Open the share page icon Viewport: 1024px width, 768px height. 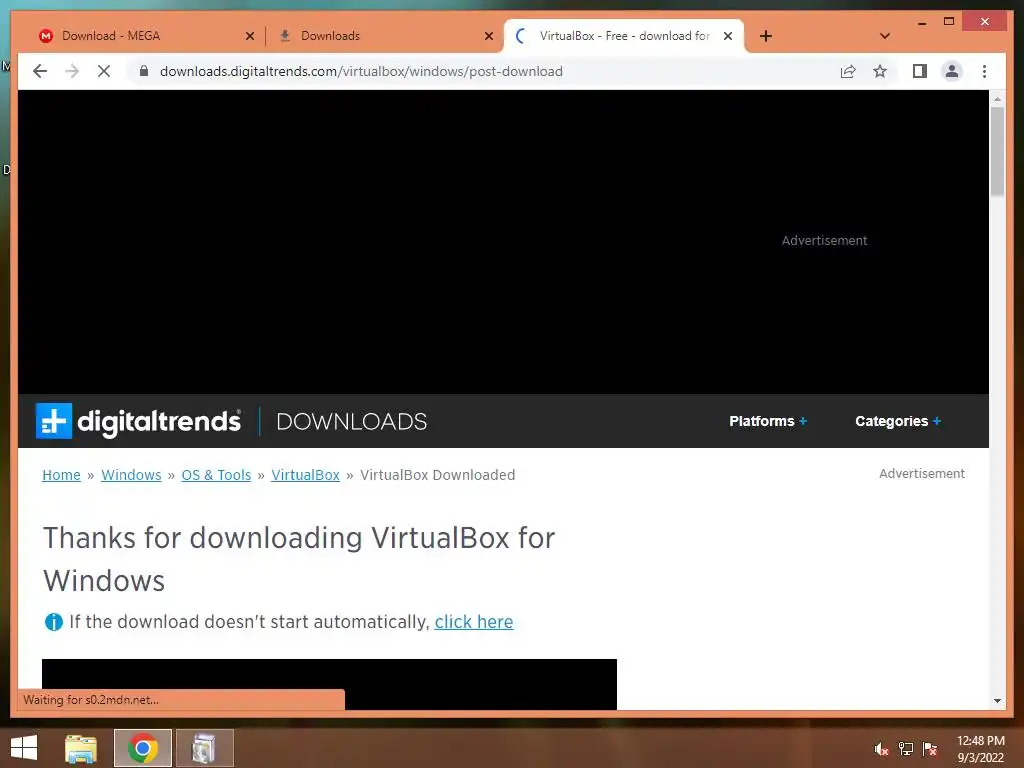tap(848, 71)
